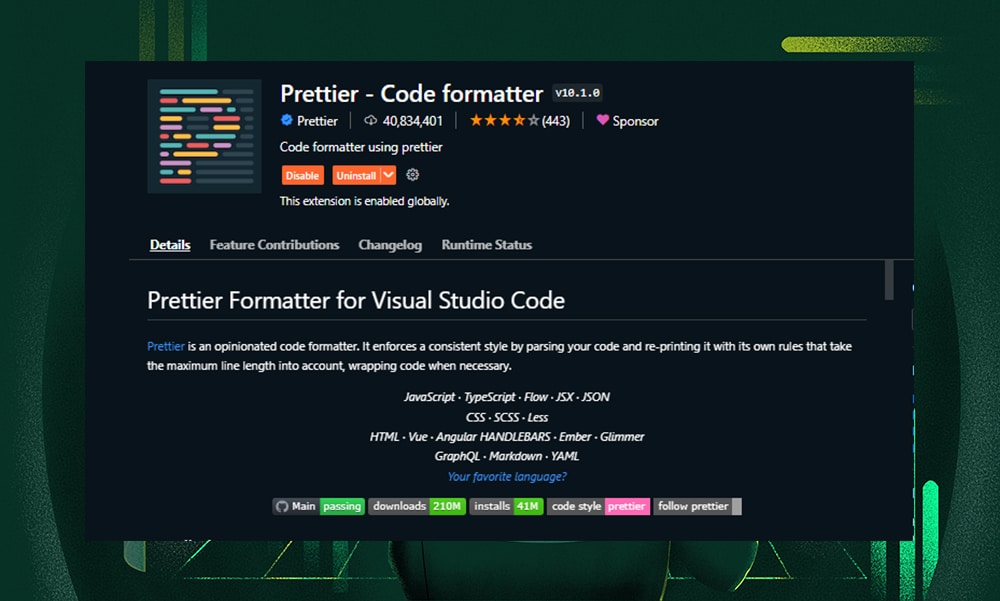Switch to the Feature Contributions tab
This screenshot has width=1000, height=601.
coord(274,245)
